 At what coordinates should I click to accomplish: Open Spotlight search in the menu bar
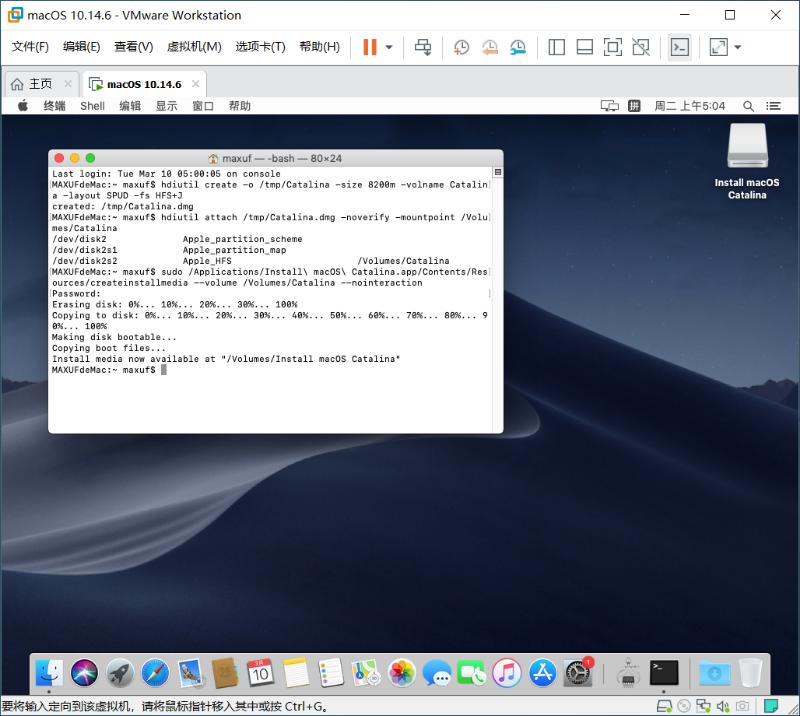coord(748,105)
